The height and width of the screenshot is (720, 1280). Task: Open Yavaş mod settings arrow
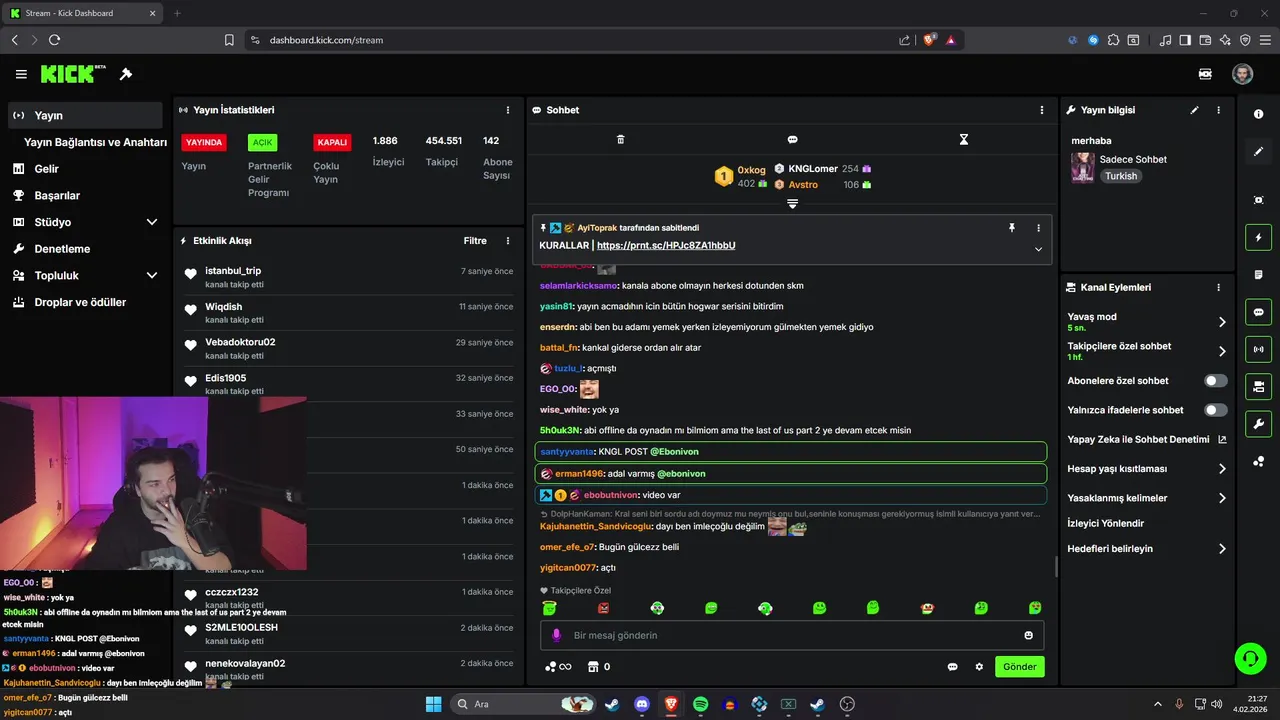click(1222, 322)
